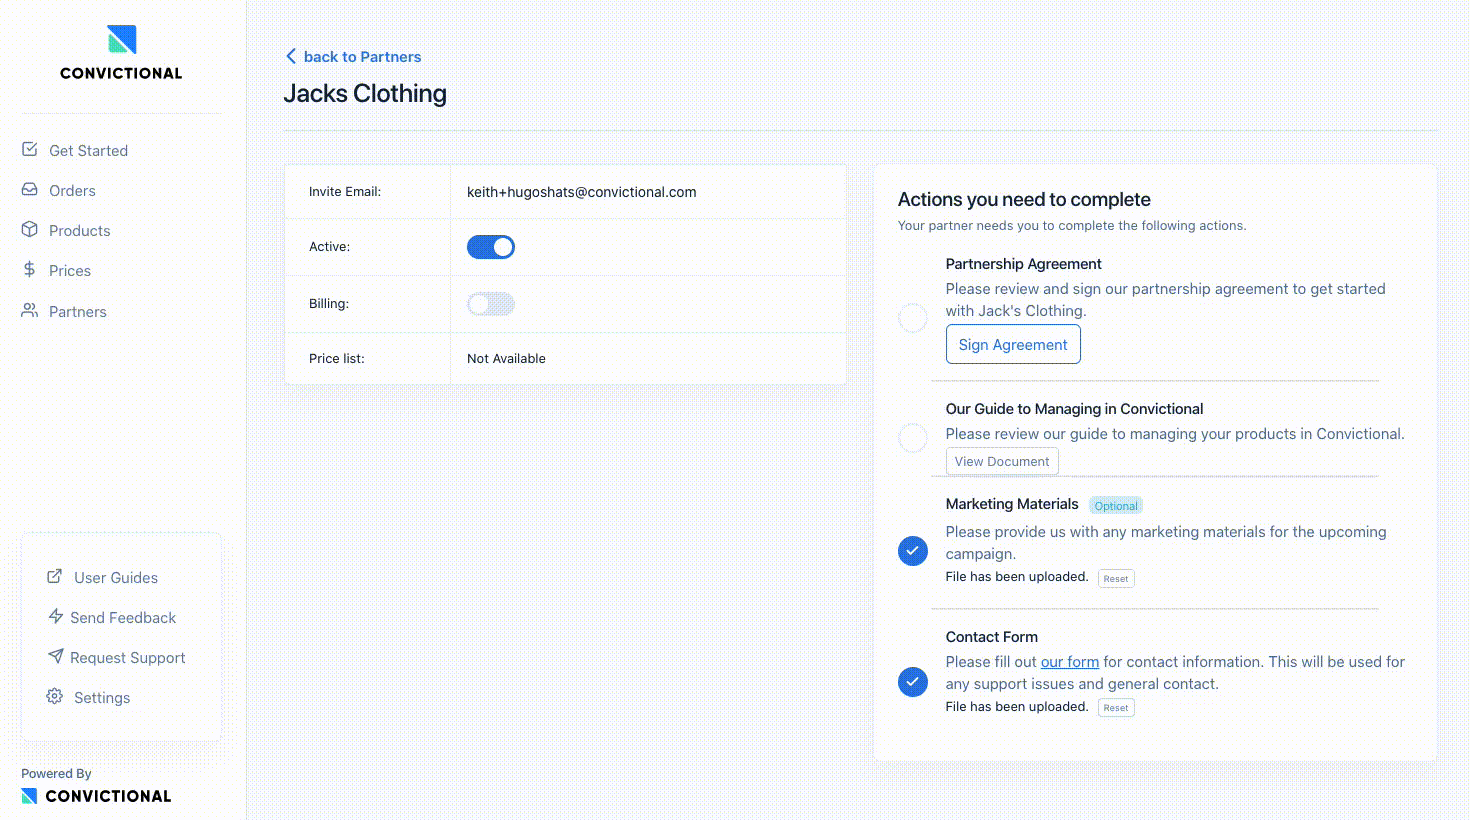This screenshot has height=820, width=1470.
Task: Enable the Billing toggle
Action: [x=491, y=304]
